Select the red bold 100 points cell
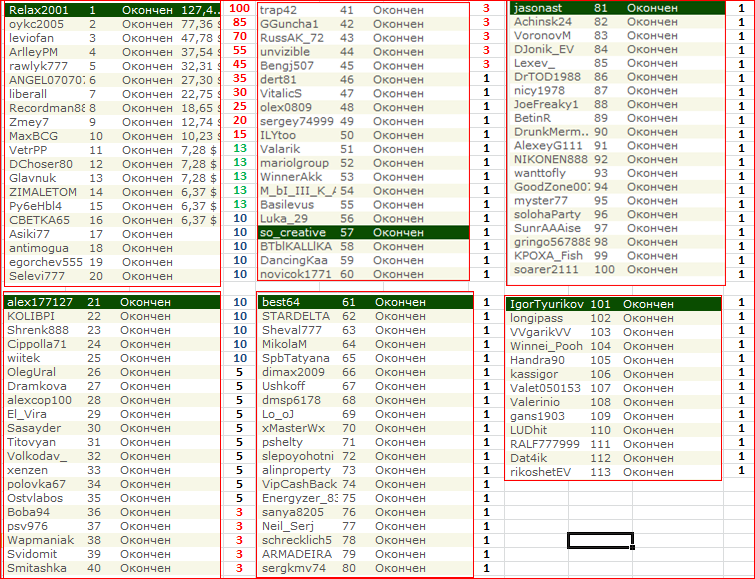The height and width of the screenshot is (579, 755). coord(239,9)
